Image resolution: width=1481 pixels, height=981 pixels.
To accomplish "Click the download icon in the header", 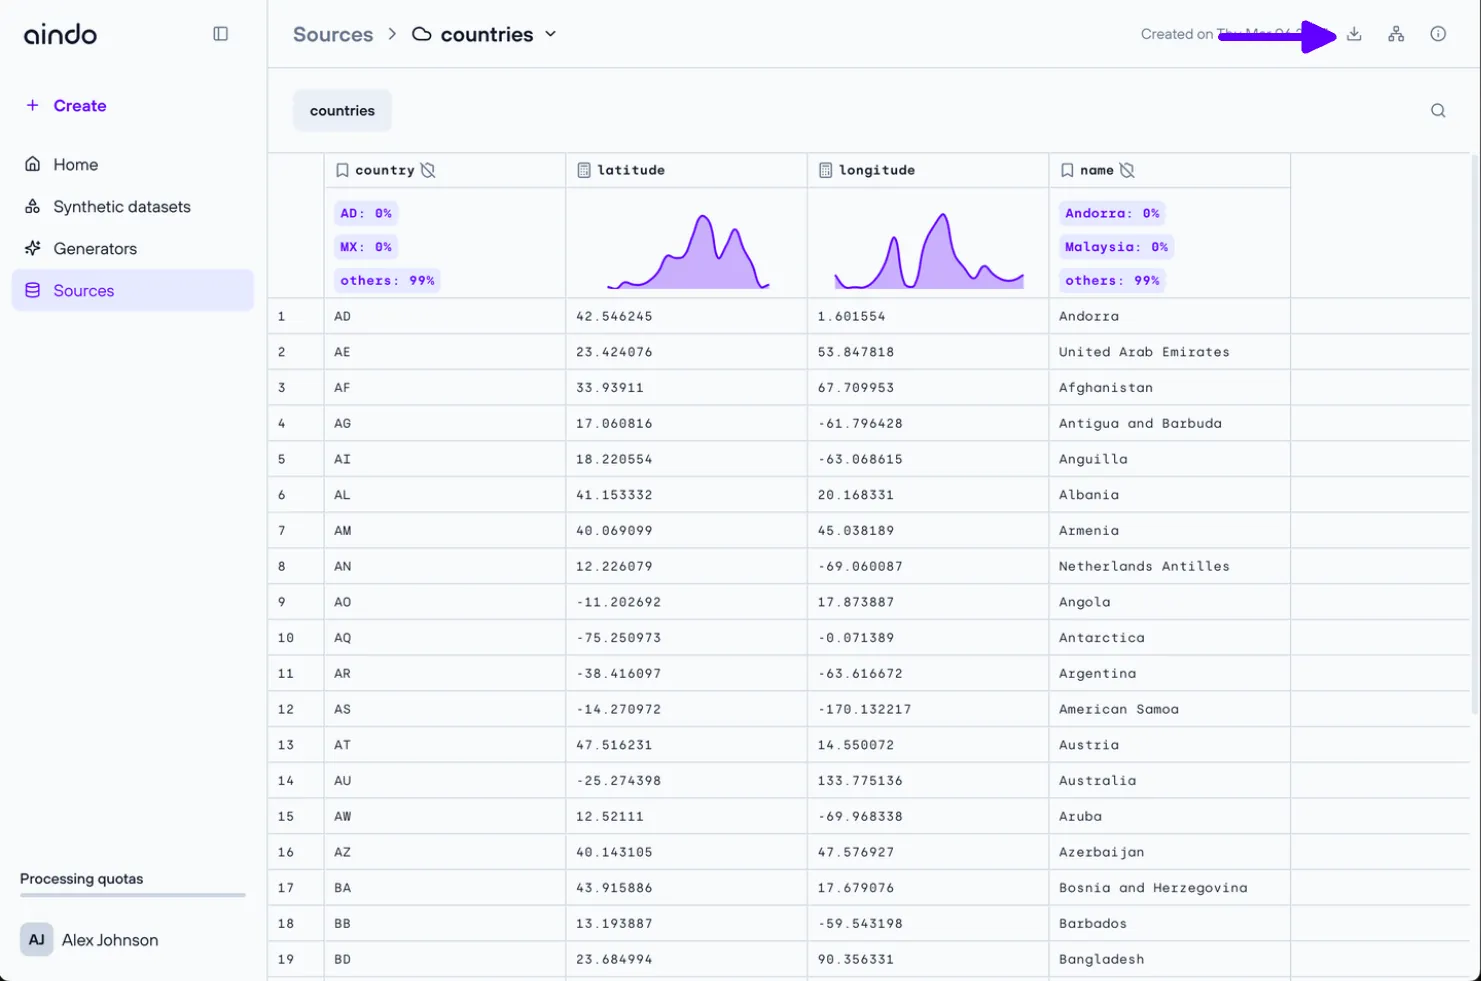I will pos(1354,34).
